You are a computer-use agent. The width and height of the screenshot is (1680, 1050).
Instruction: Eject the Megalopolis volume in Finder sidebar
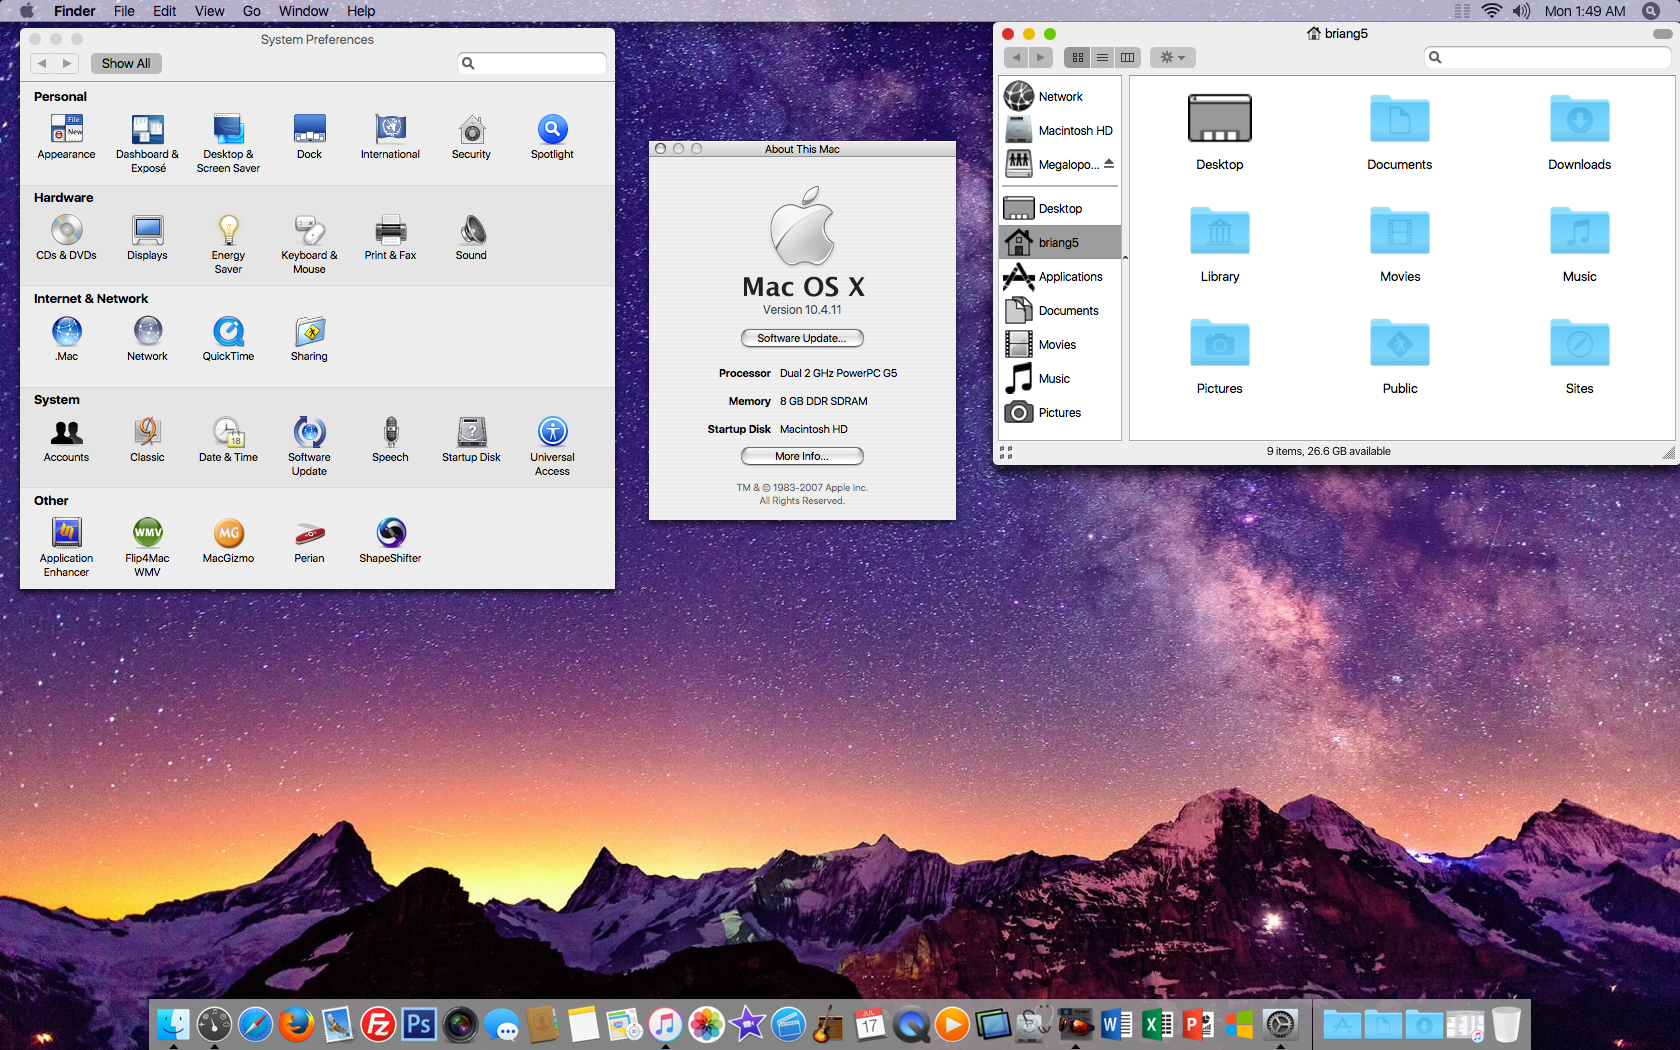click(x=1109, y=164)
